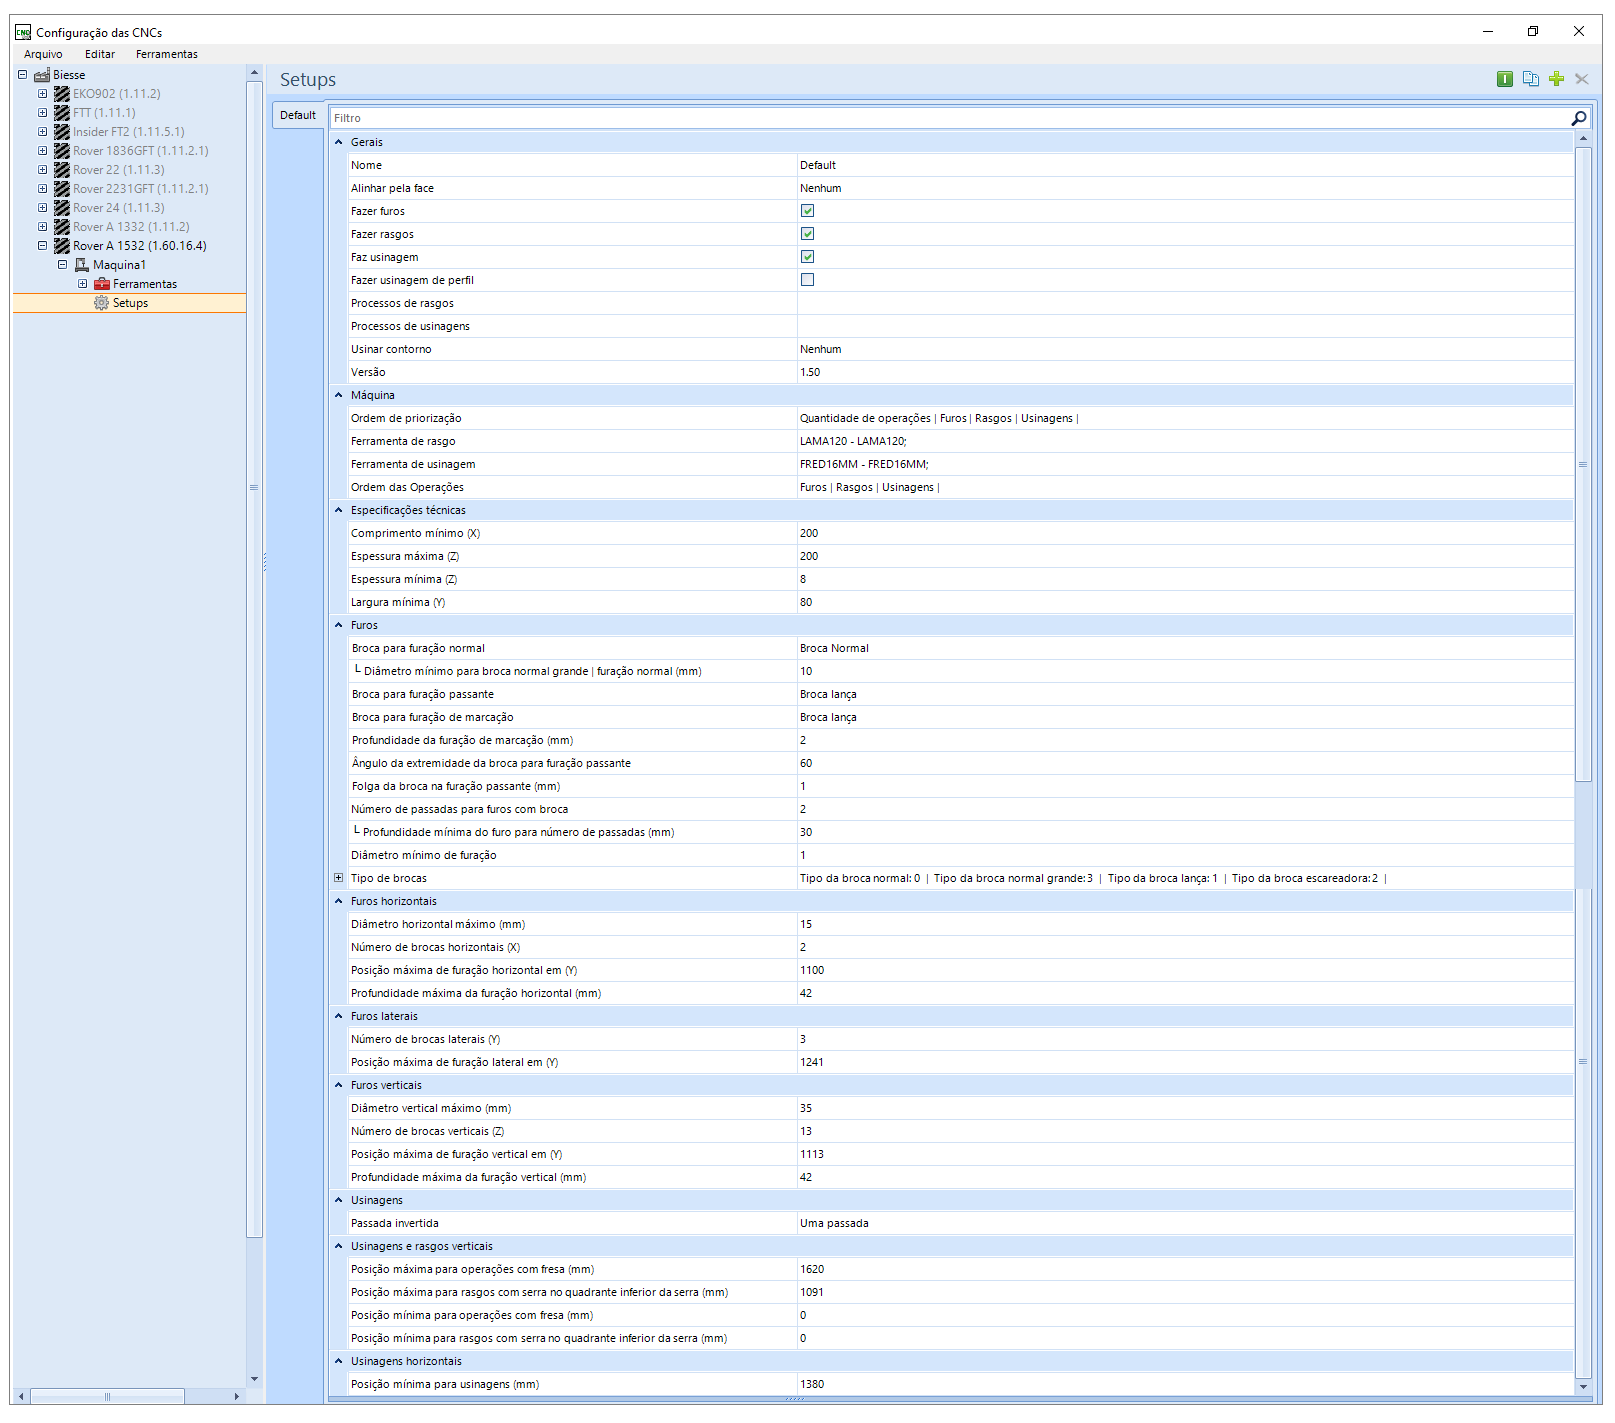Click the Maquina1 machine icon

82,265
